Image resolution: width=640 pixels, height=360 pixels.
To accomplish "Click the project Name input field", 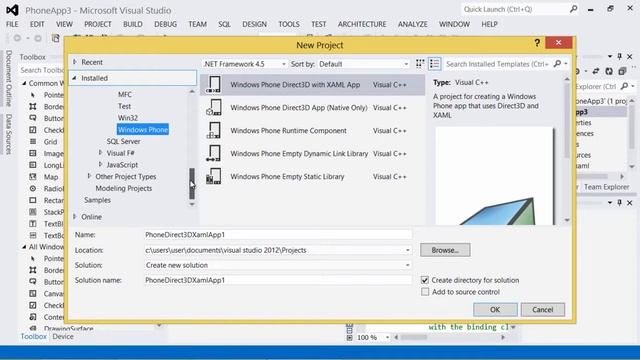I will [x=277, y=235].
